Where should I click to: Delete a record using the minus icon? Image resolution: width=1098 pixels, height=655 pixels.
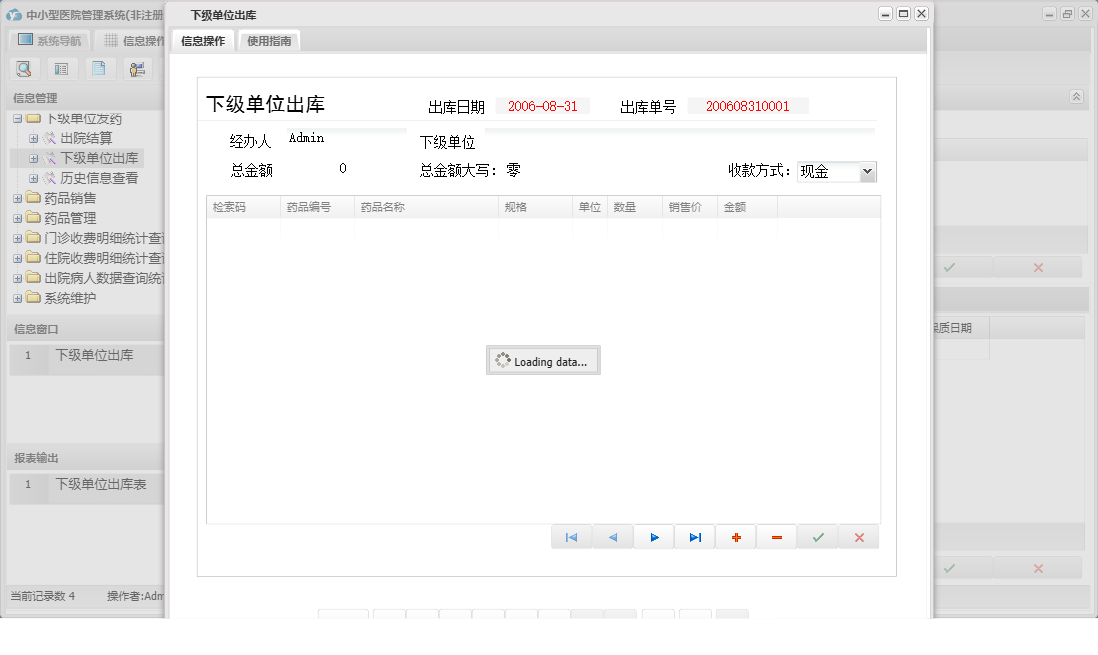coord(776,537)
